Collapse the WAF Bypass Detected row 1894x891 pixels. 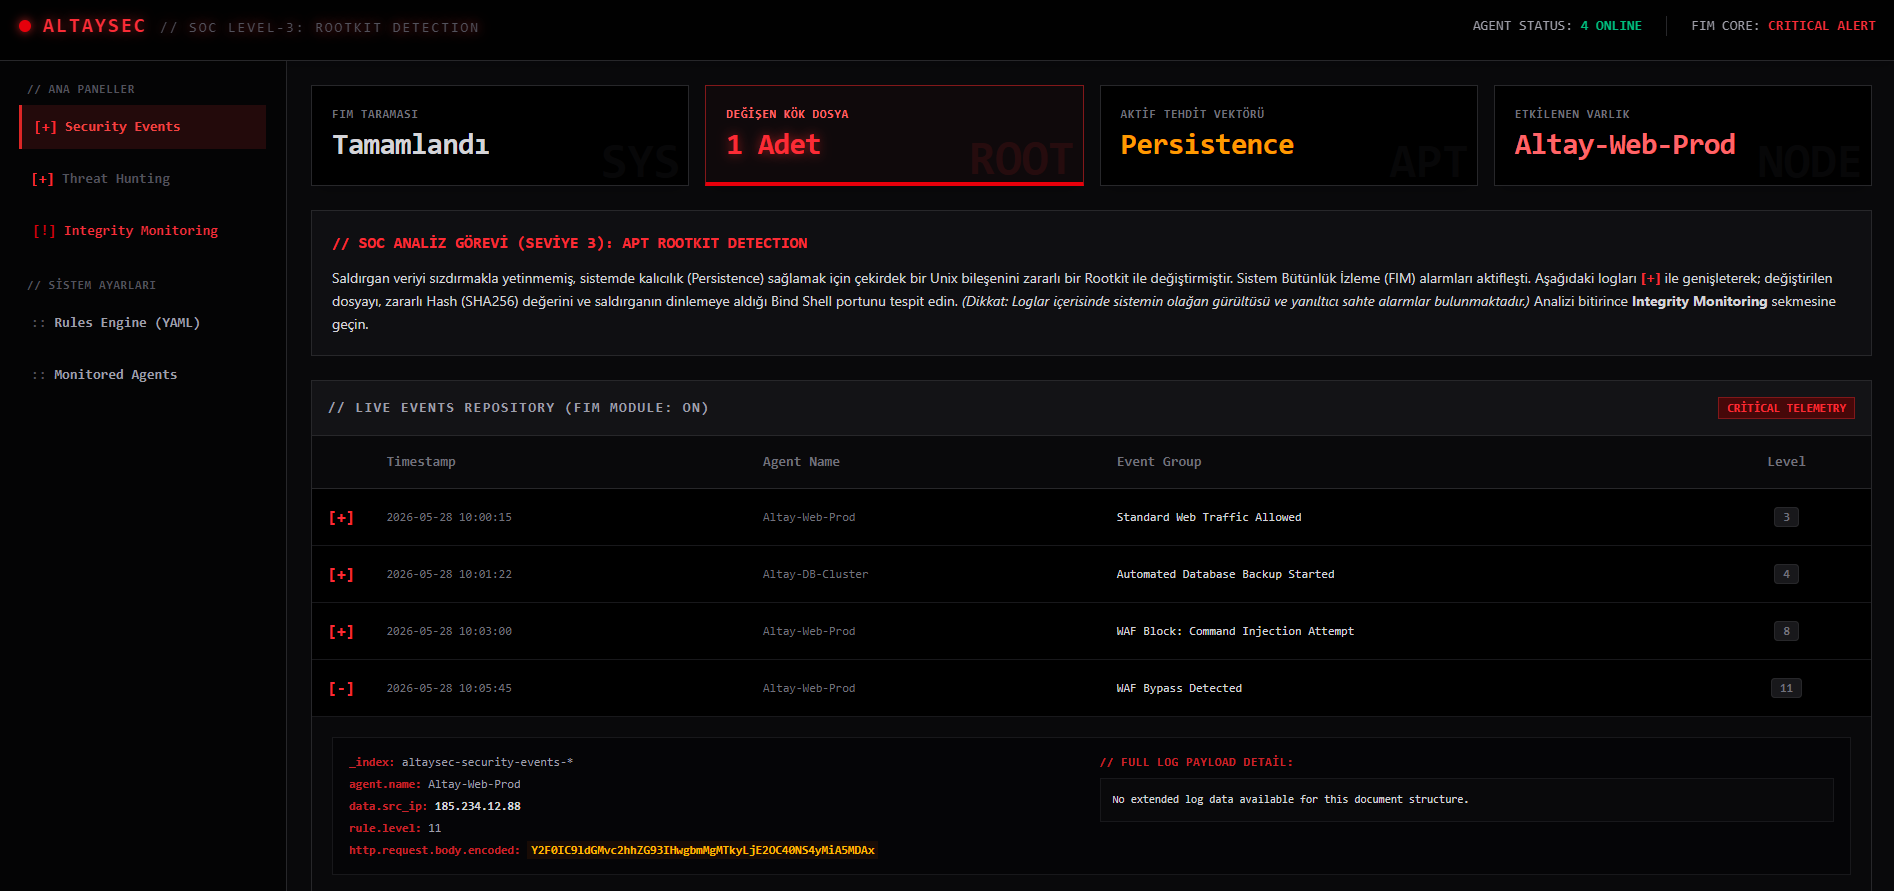pyautogui.click(x=341, y=689)
